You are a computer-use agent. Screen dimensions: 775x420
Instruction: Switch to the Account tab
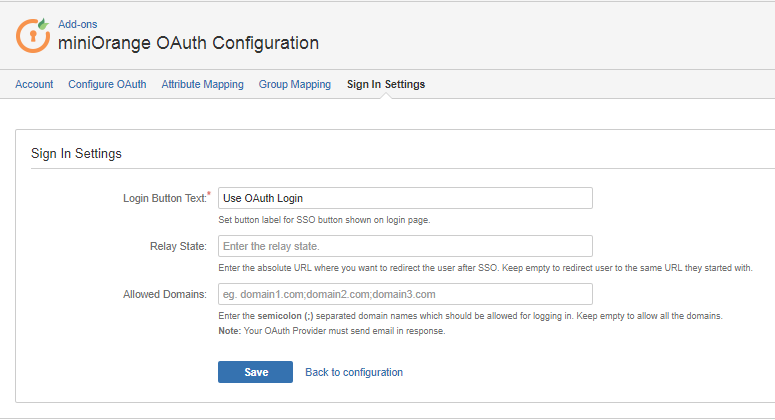[34, 84]
